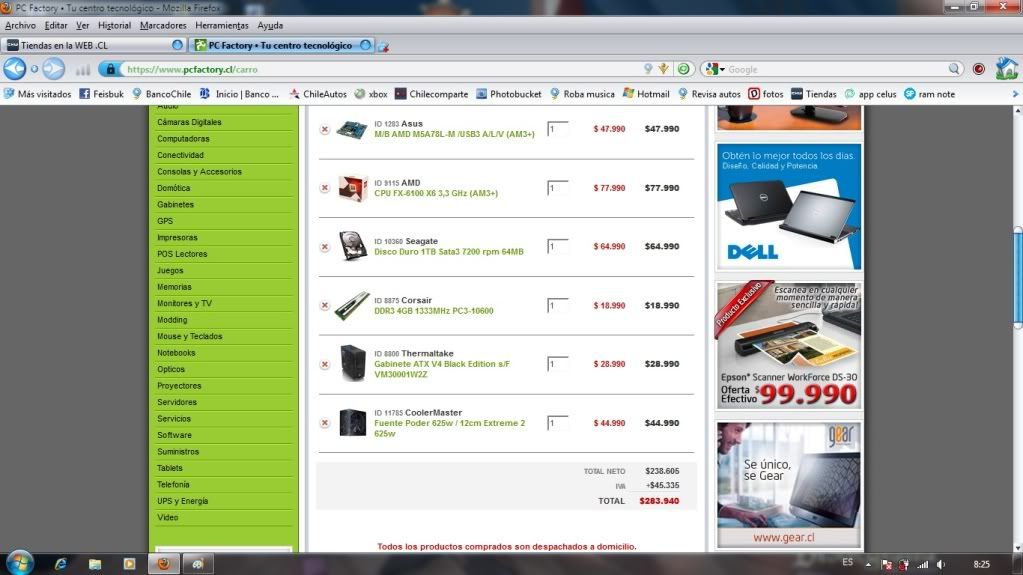Launch Internet Explorer from taskbar
Viewport: 1023px width, 575px height.
61,564
